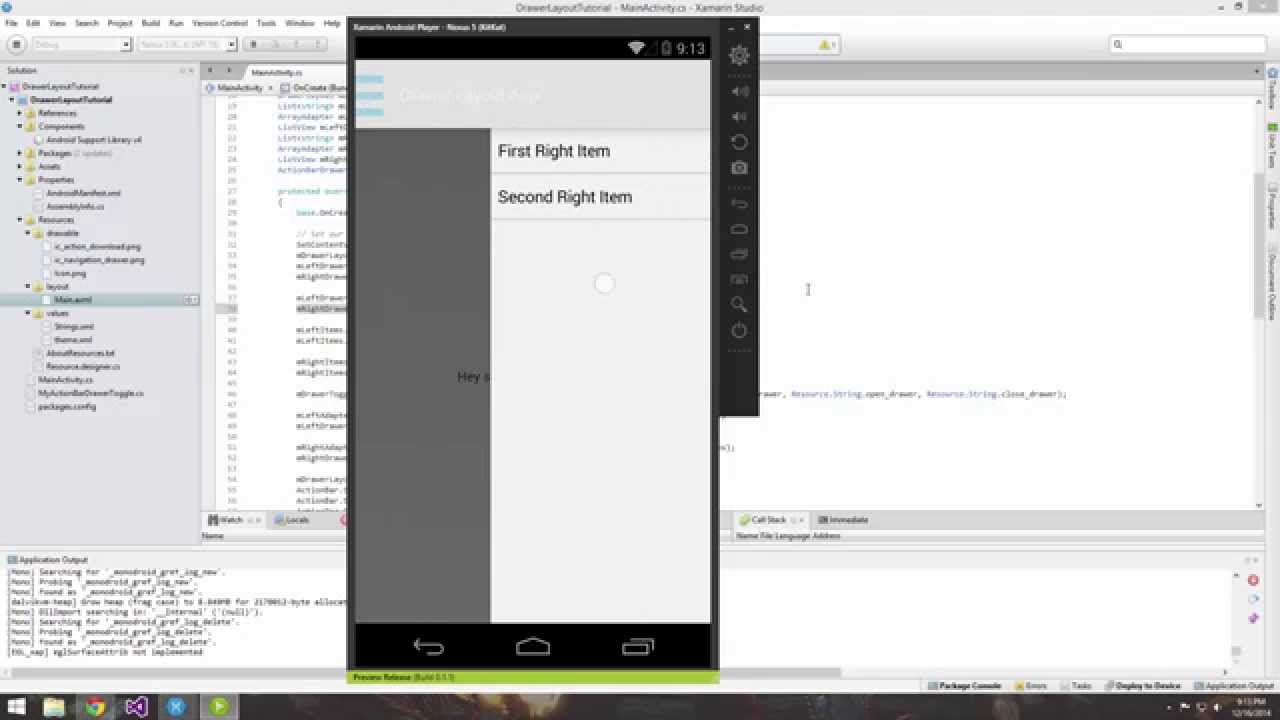Switch to the Watch tab
The image size is (1280, 720).
tap(226, 520)
